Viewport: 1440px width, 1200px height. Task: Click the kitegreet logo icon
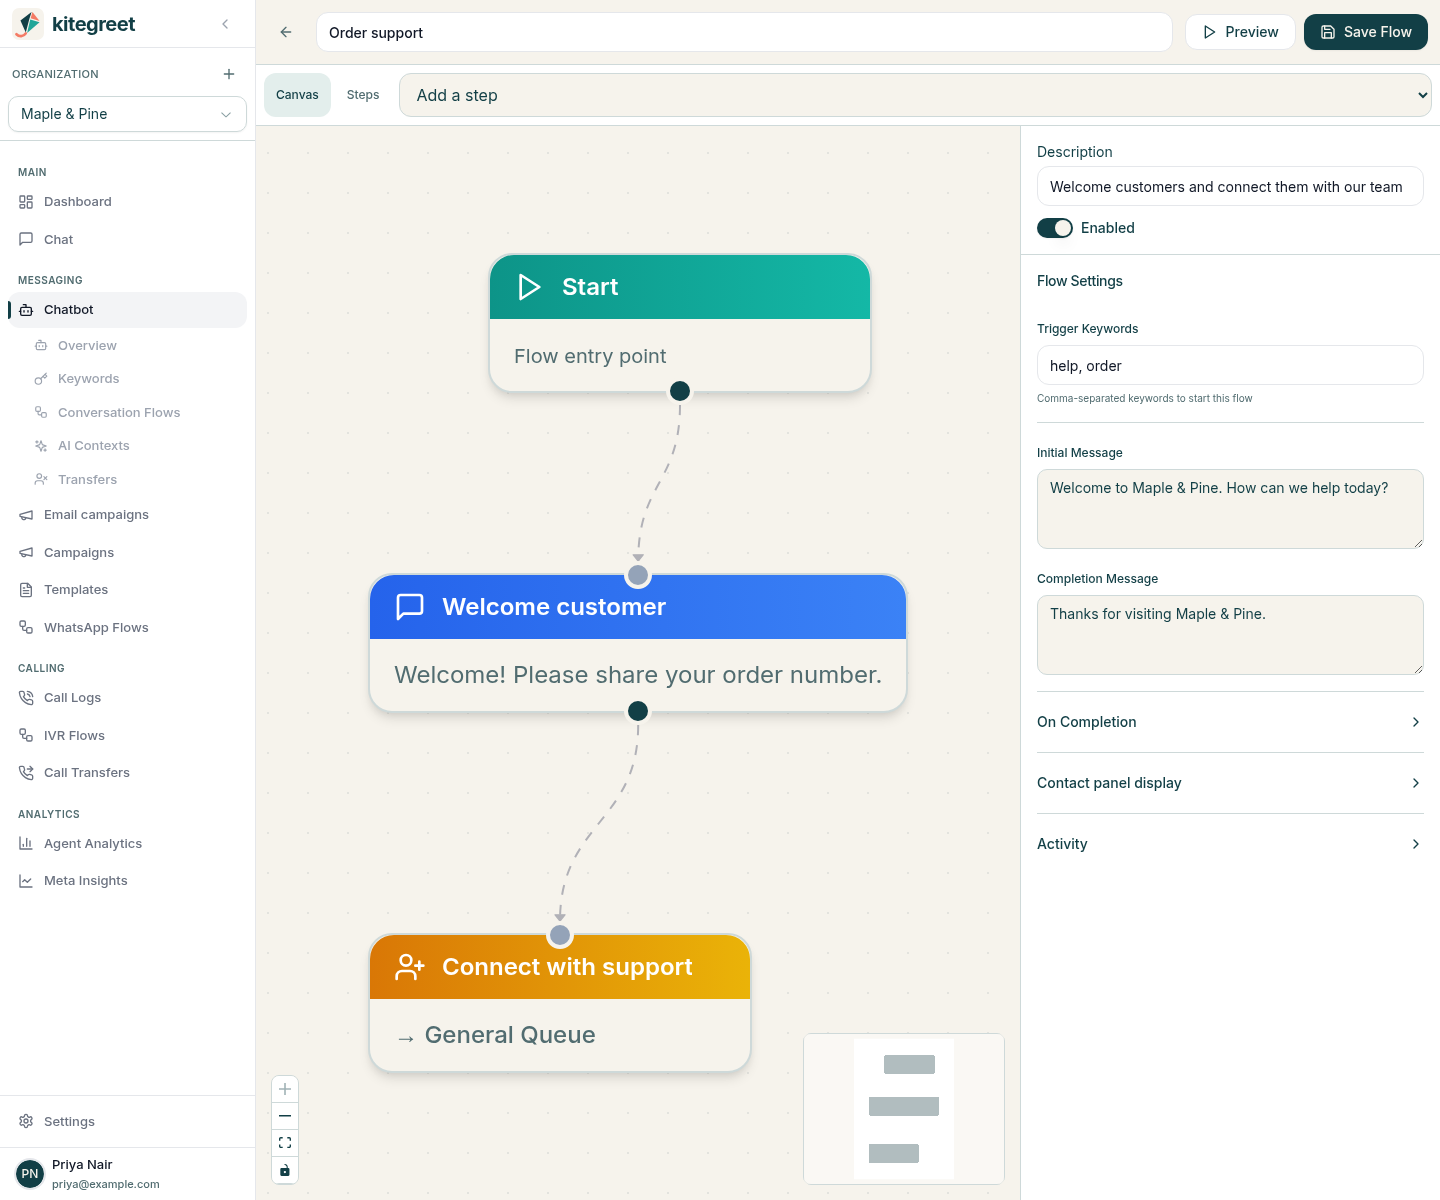pos(28,24)
